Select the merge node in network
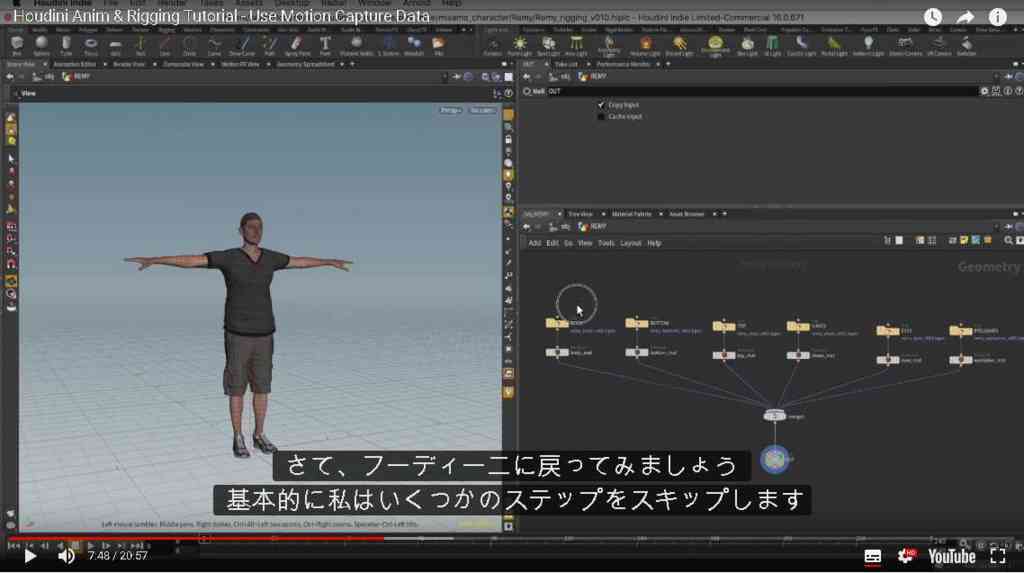 [x=775, y=416]
